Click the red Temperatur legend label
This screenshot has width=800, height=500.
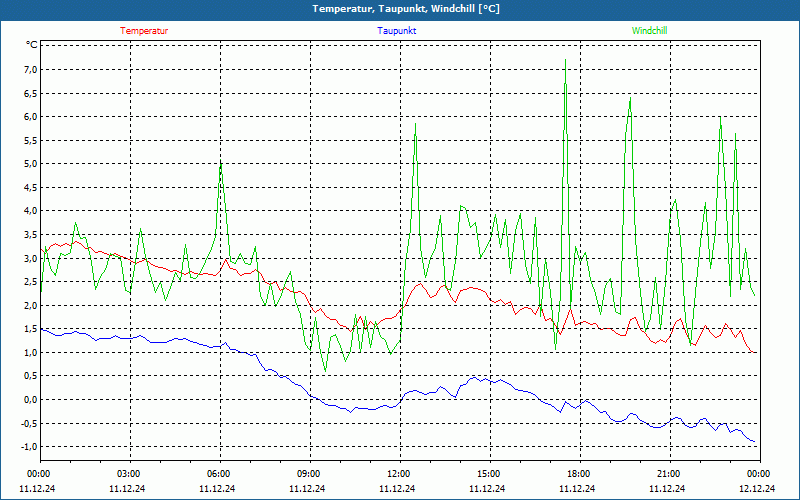tap(144, 31)
